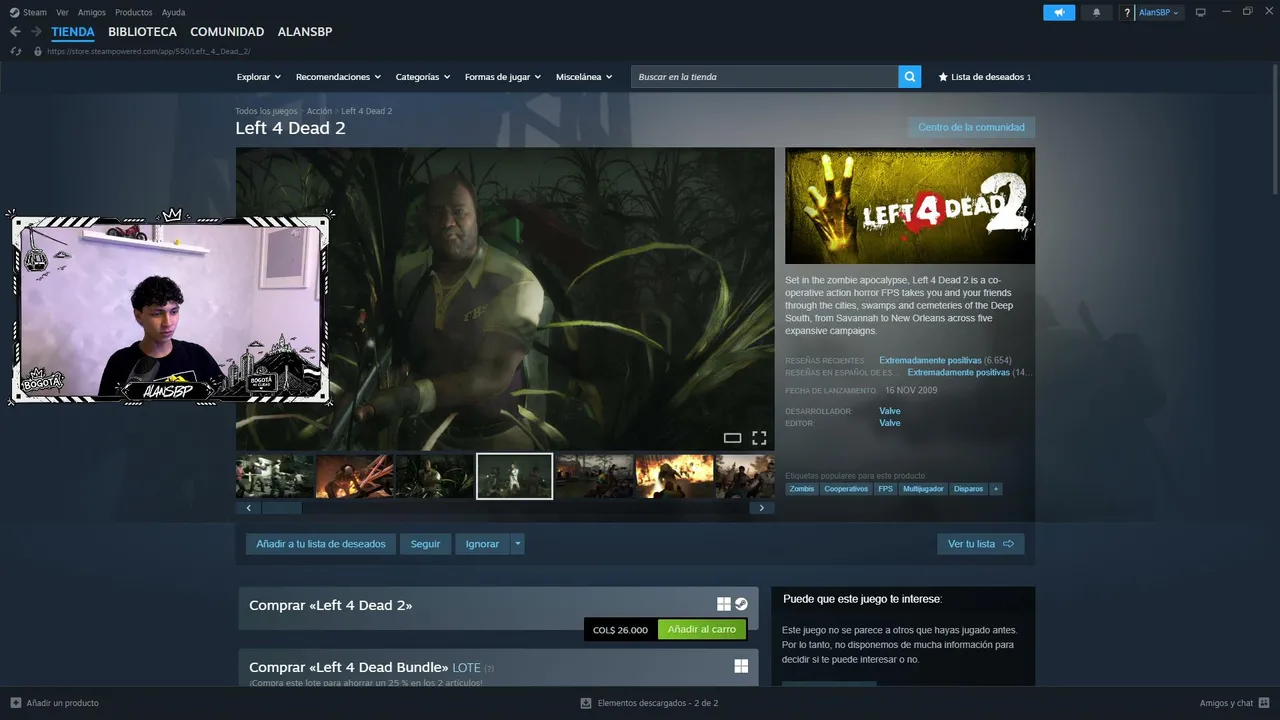Open the Ver menu
1280x720 pixels.
(63, 13)
